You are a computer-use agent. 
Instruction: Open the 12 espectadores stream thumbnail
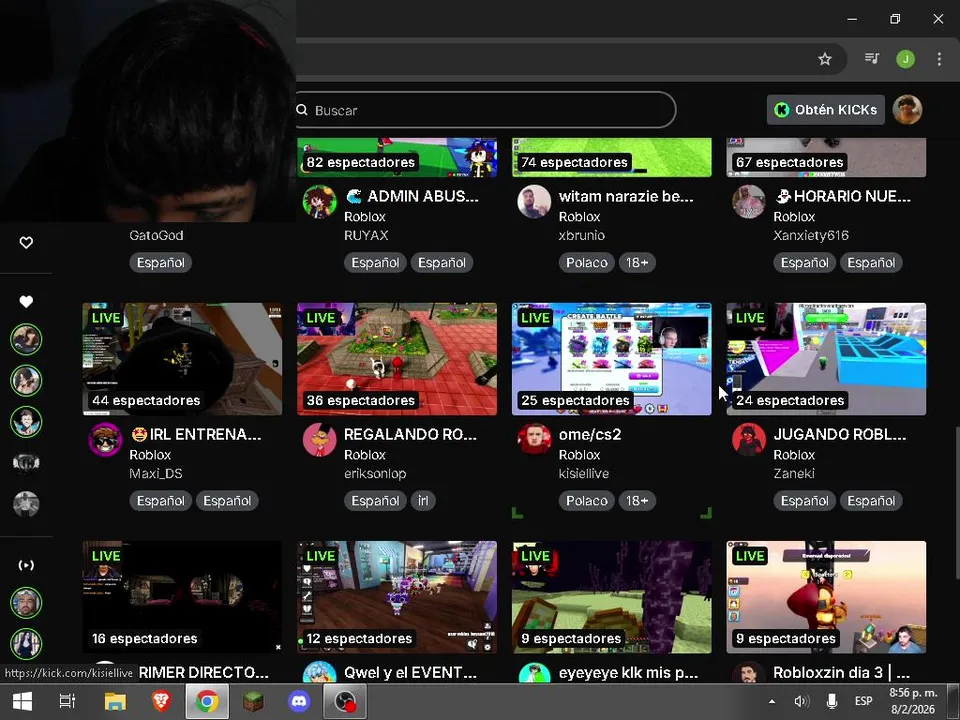click(397, 597)
